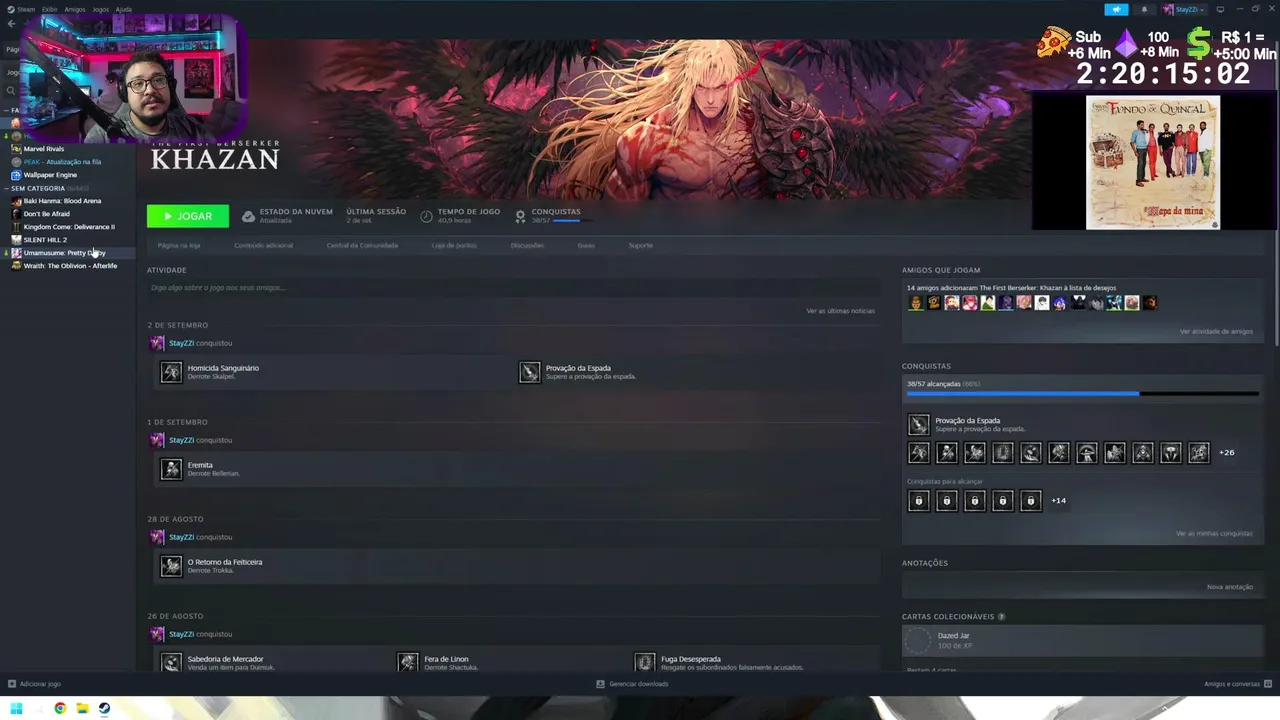The image size is (1280, 720).
Task: Open the Guias tab
Action: (586, 245)
